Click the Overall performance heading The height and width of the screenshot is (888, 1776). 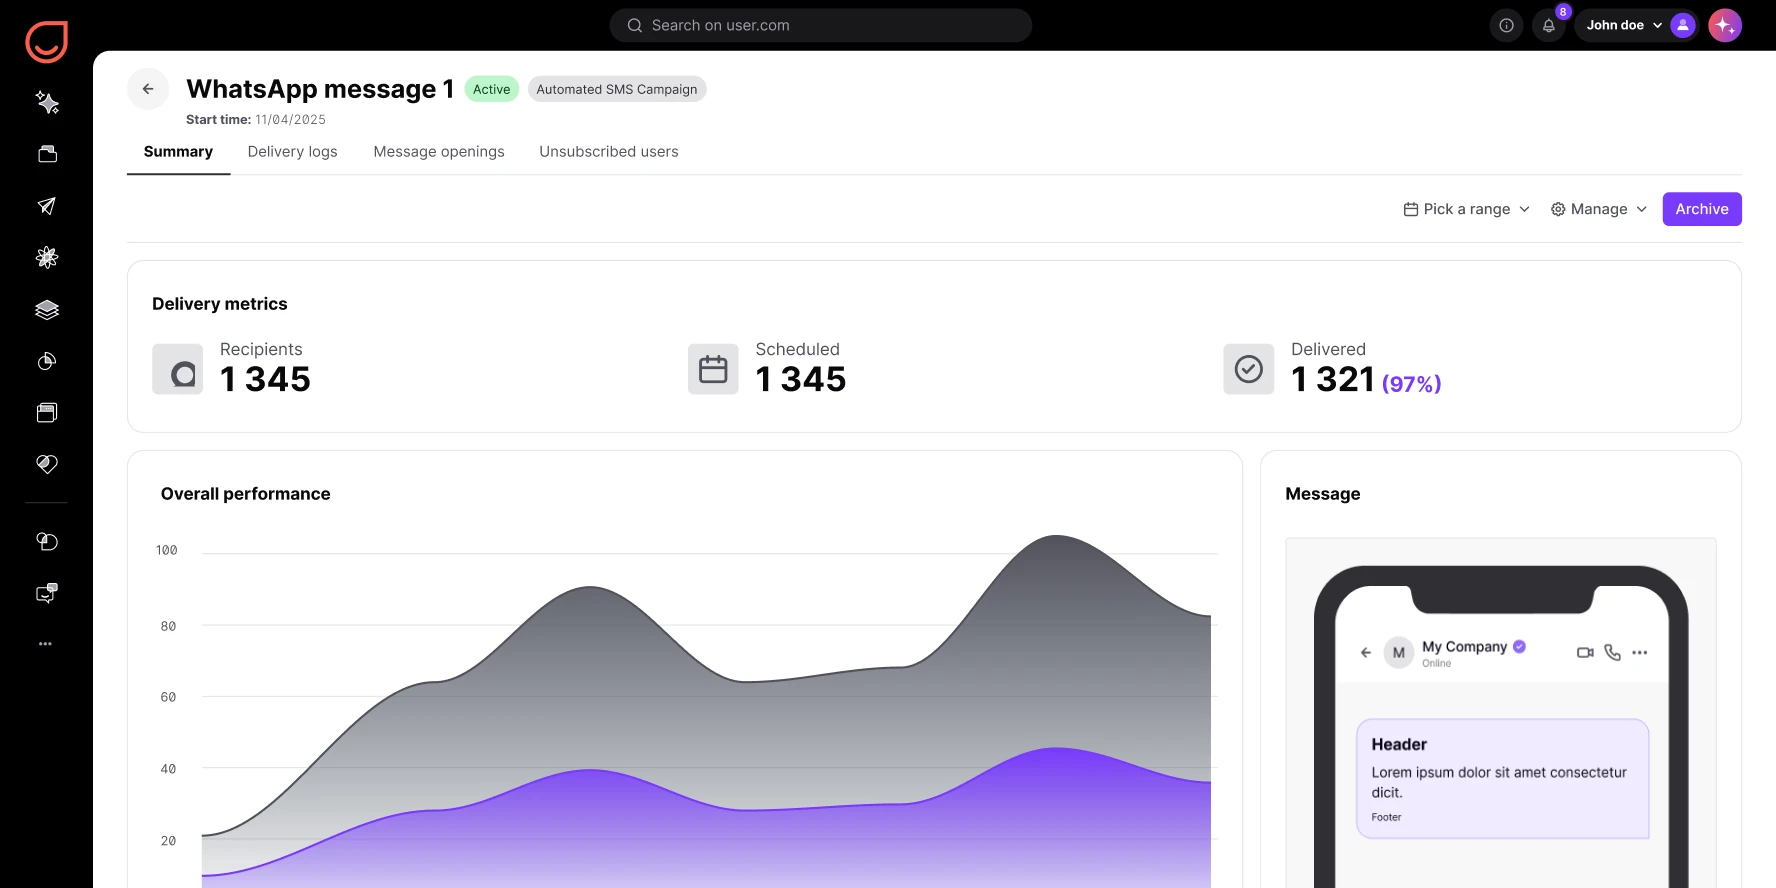point(245,494)
